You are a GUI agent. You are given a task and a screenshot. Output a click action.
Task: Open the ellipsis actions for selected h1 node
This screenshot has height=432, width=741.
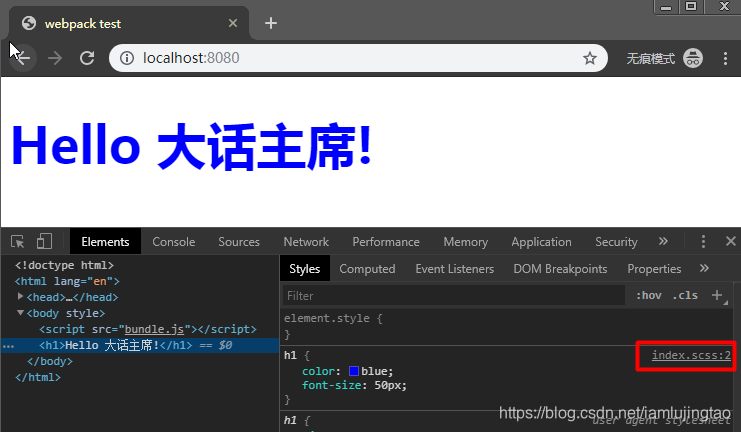(8, 346)
